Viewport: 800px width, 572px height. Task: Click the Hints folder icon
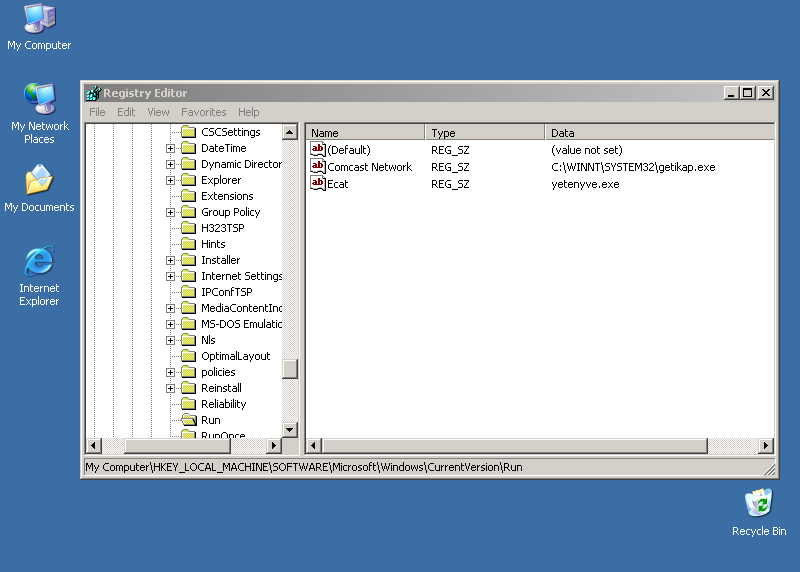(189, 244)
